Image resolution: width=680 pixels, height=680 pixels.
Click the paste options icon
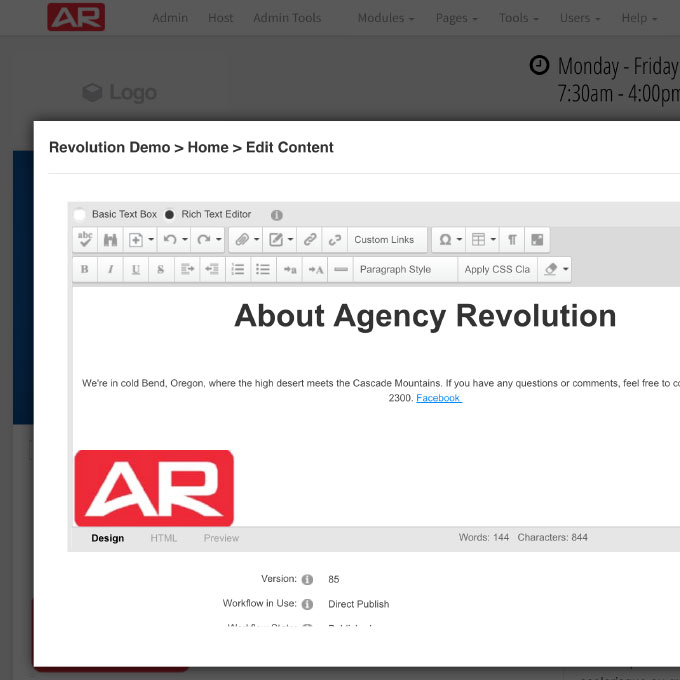[x=136, y=239]
